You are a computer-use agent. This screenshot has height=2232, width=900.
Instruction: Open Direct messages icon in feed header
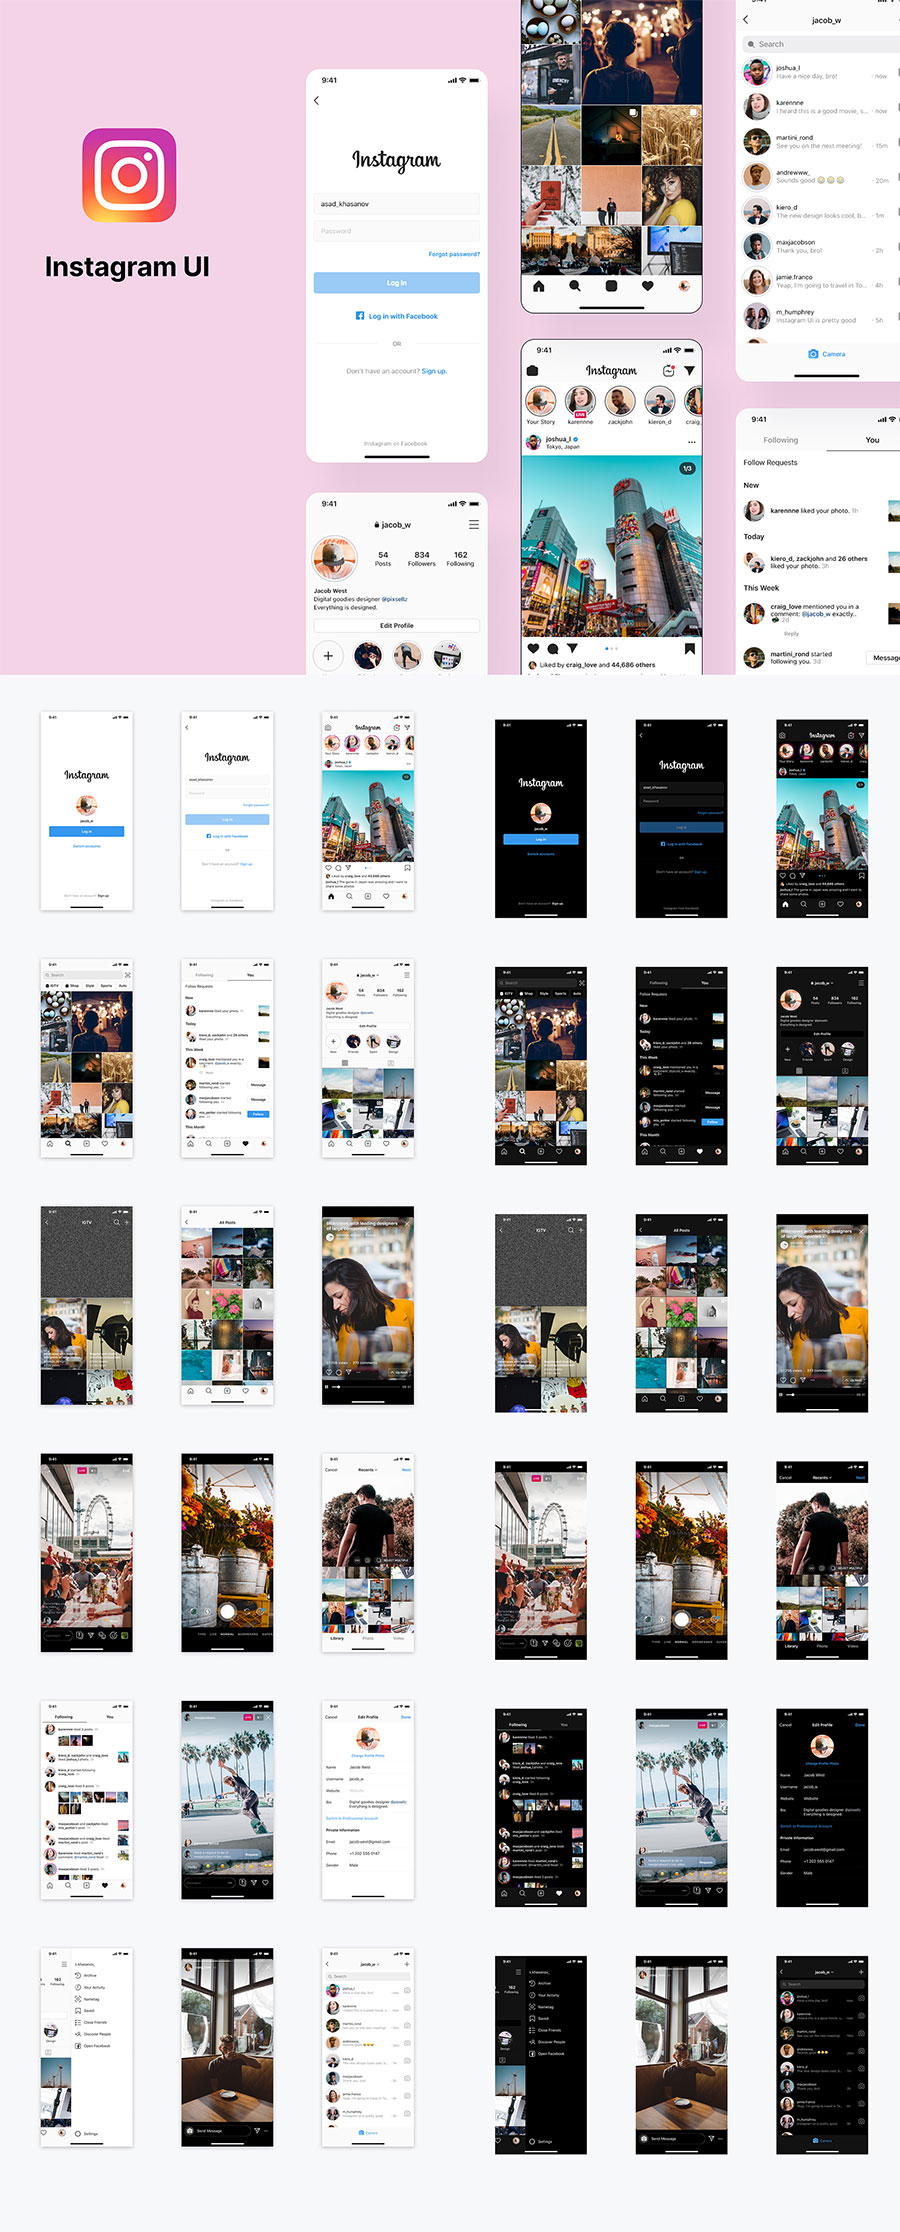pyautogui.click(x=689, y=371)
